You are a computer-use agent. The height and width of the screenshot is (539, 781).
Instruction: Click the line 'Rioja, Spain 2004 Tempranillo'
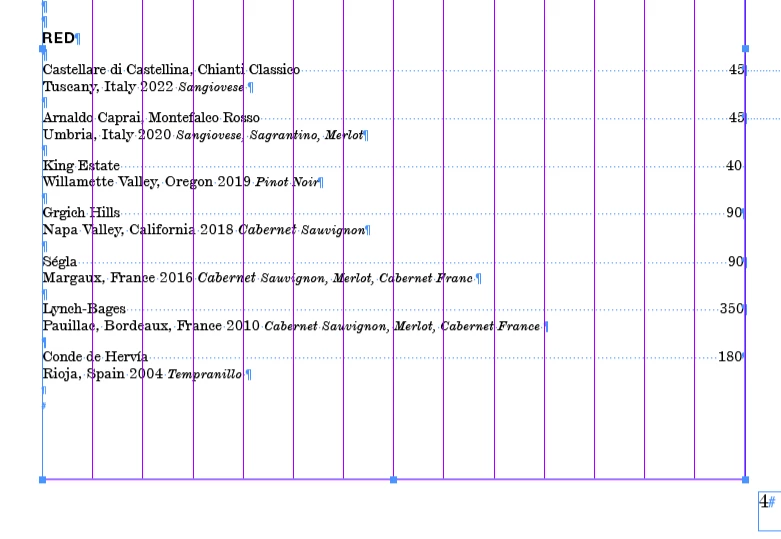142,374
